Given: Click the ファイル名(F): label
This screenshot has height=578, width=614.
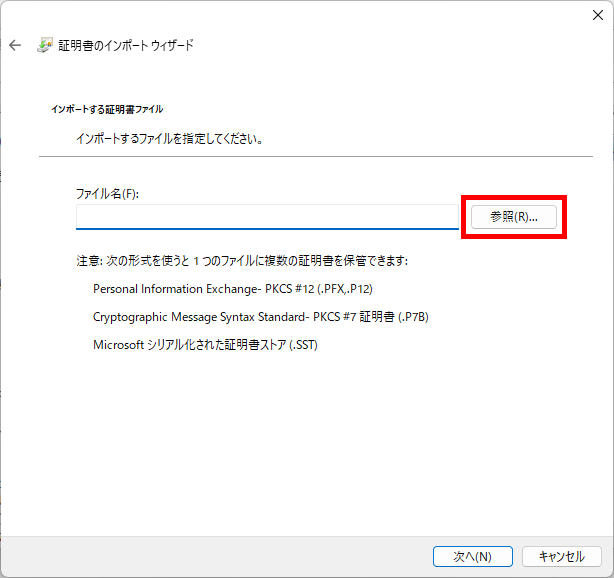Looking at the screenshot, I should pos(107,193).
